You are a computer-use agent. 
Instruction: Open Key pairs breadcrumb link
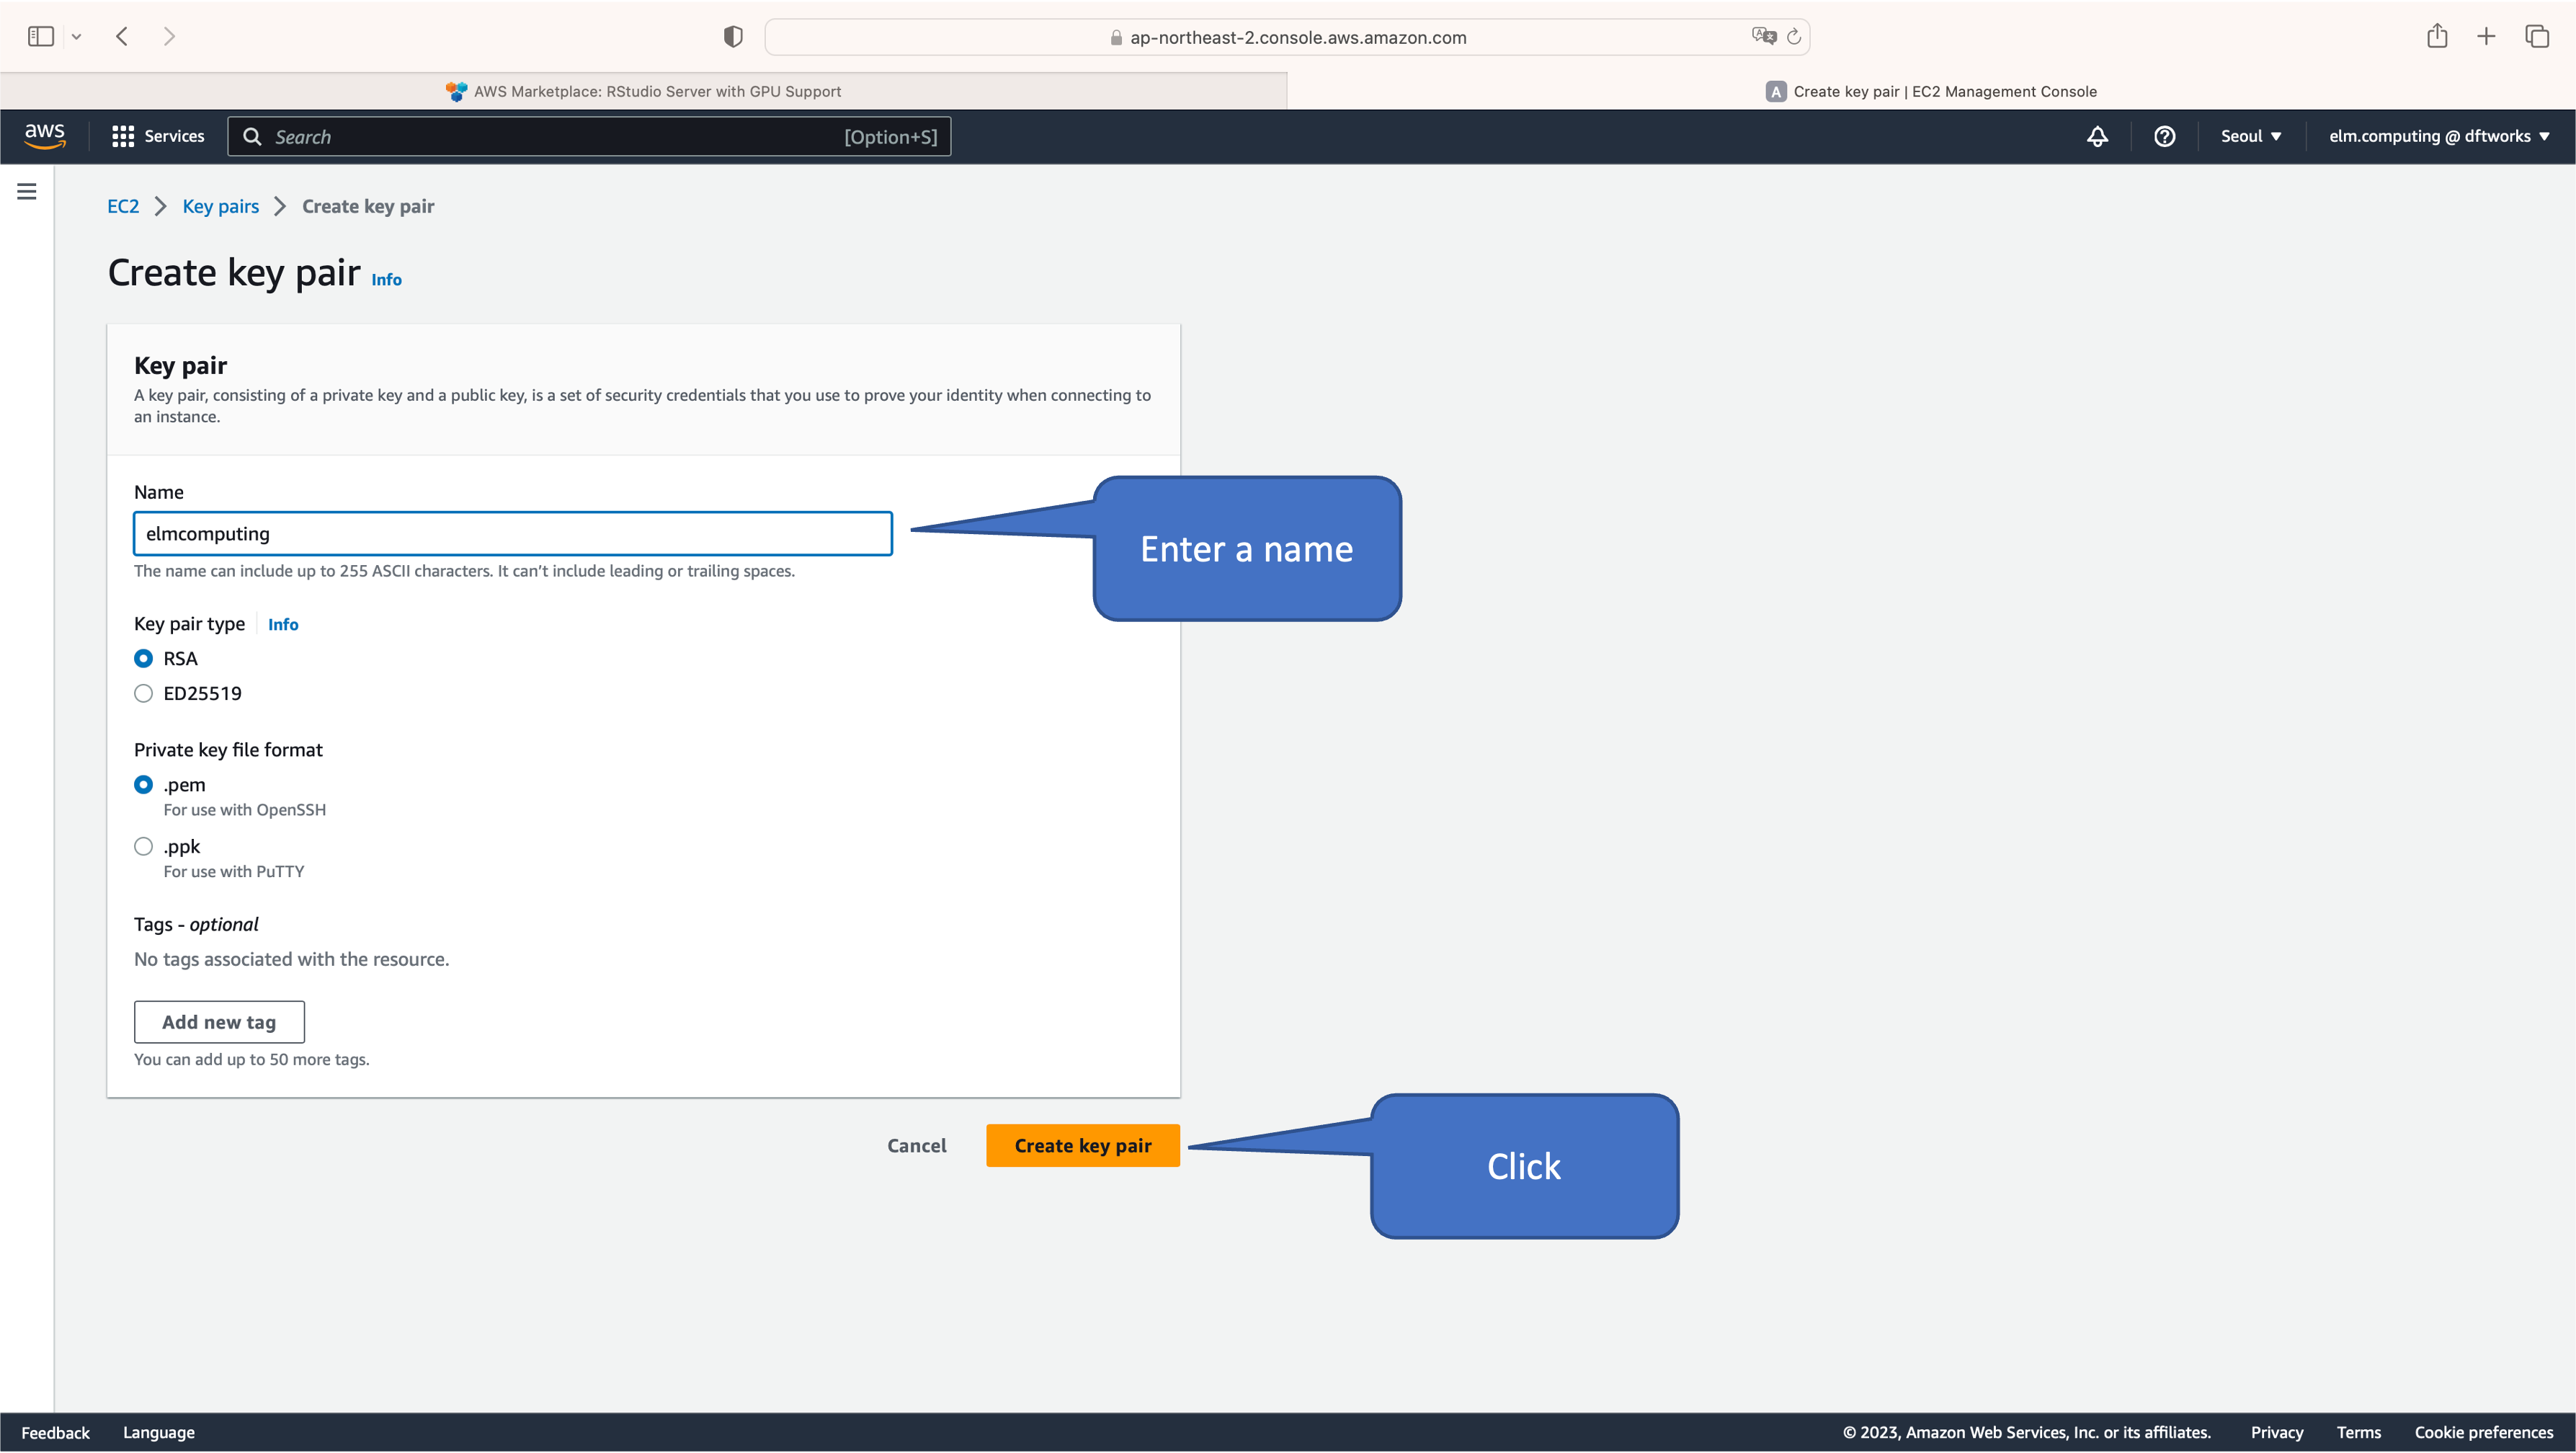(220, 206)
